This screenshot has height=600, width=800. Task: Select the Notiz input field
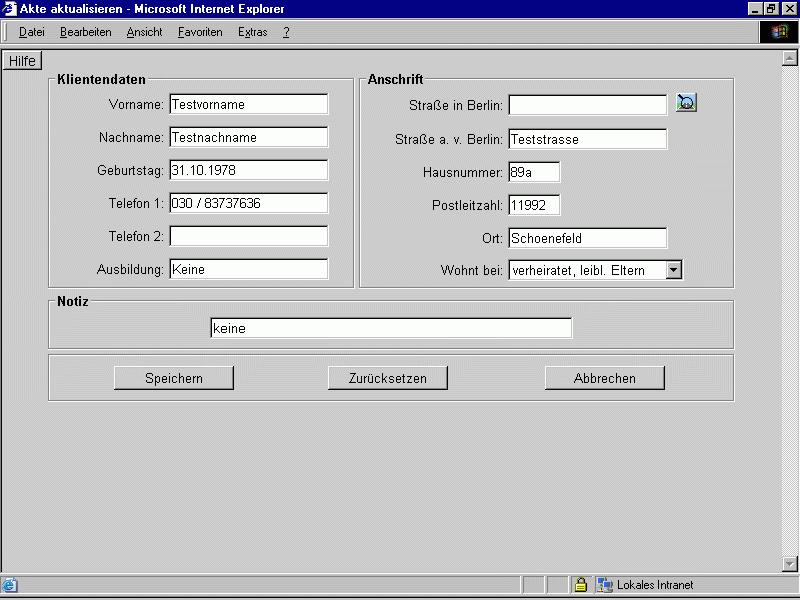click(391, 328)
